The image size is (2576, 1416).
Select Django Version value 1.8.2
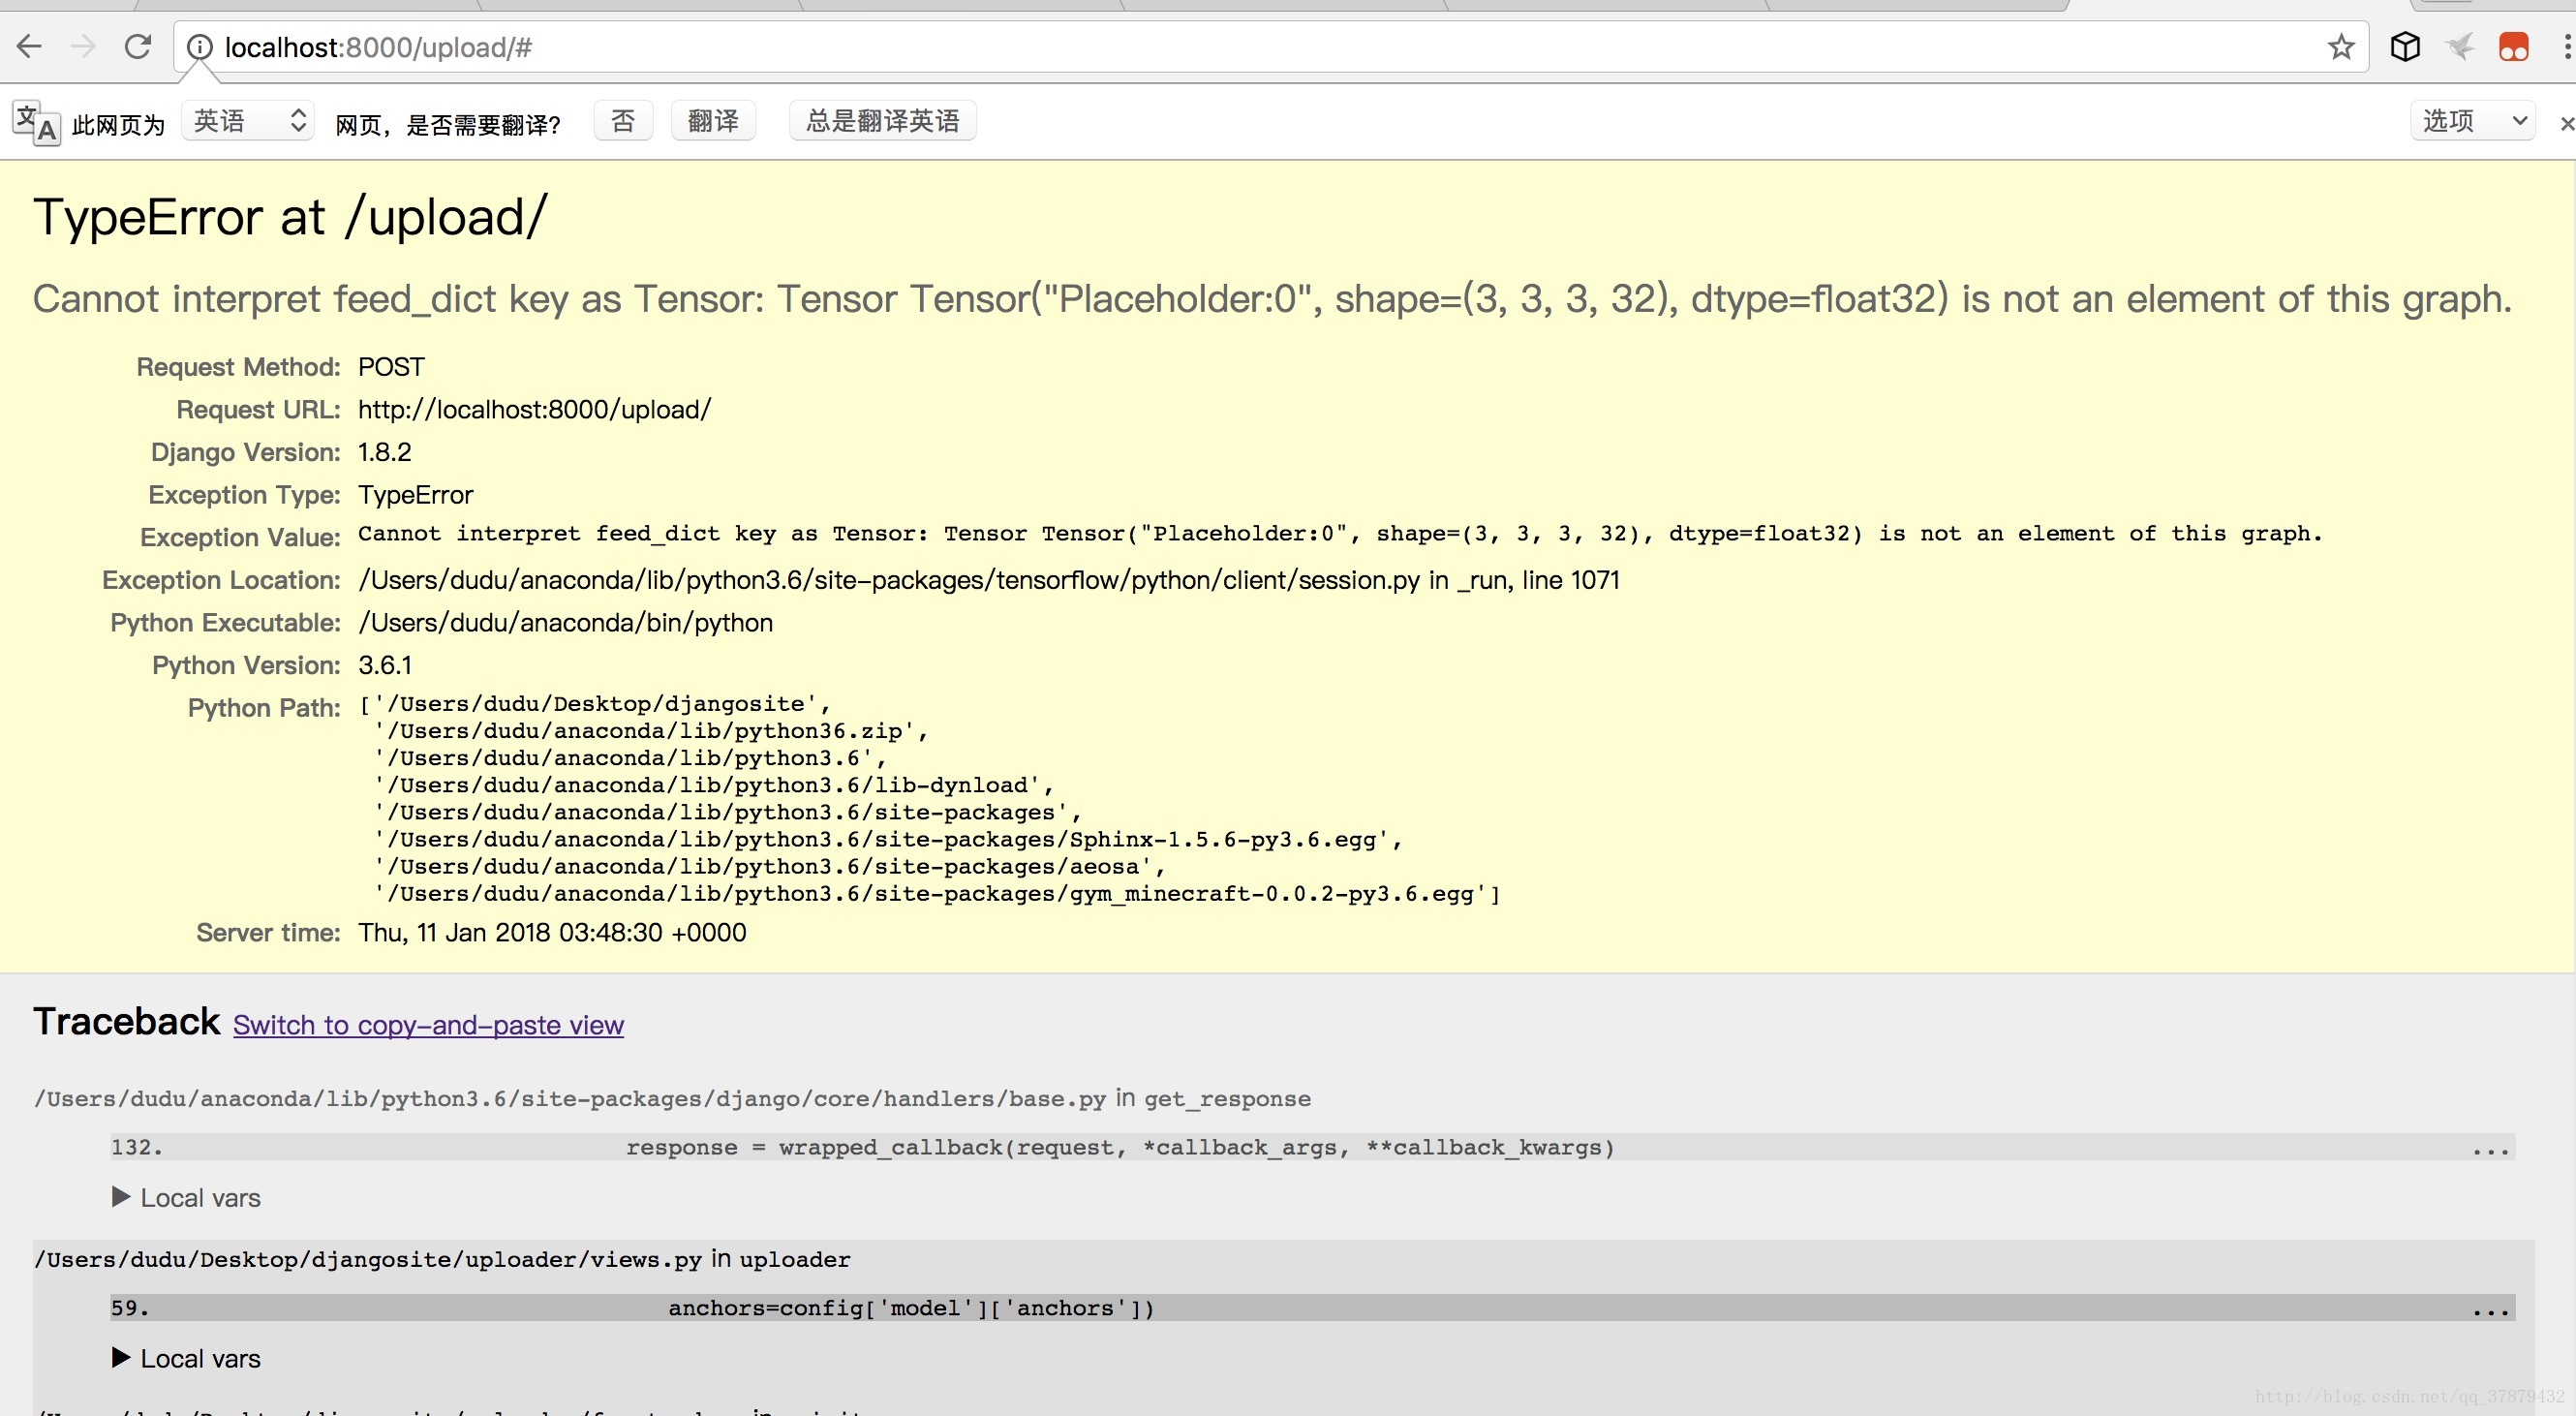(x=384, y=452)
